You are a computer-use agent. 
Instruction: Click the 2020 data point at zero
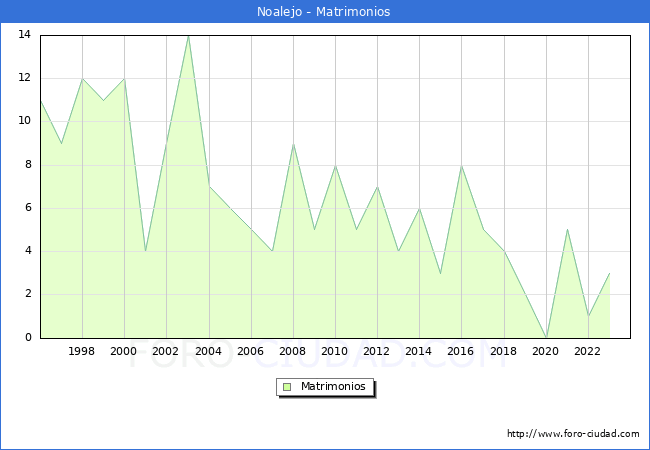coord(546,337)
